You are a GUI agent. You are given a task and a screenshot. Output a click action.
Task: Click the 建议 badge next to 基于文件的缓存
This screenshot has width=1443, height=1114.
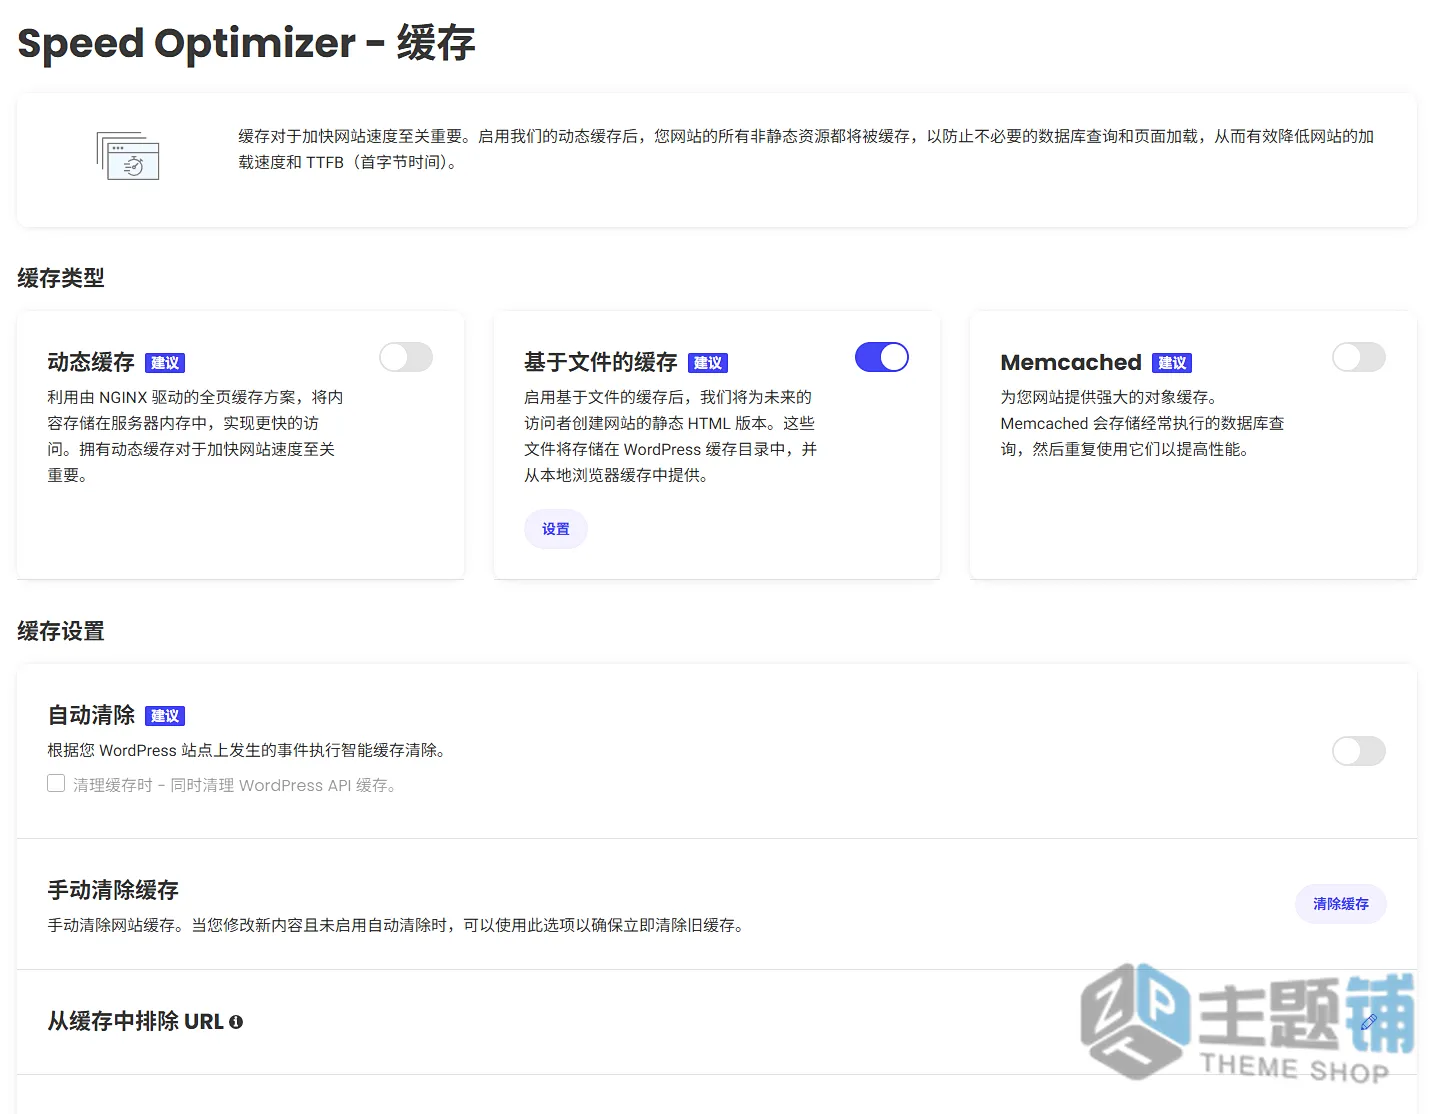point(708,363)
